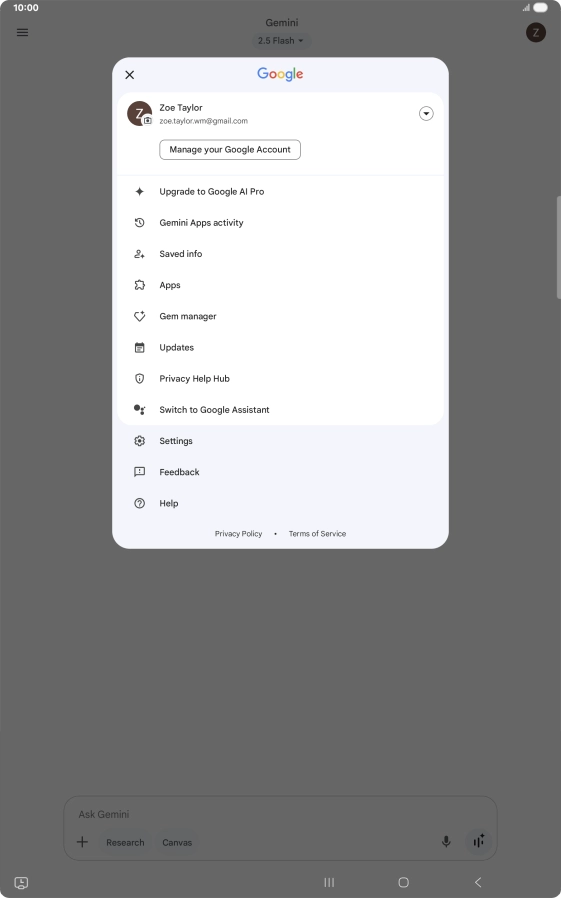Tap the plus attachment icon
Screen dimensions: 561x898
(x=82, y=842)
